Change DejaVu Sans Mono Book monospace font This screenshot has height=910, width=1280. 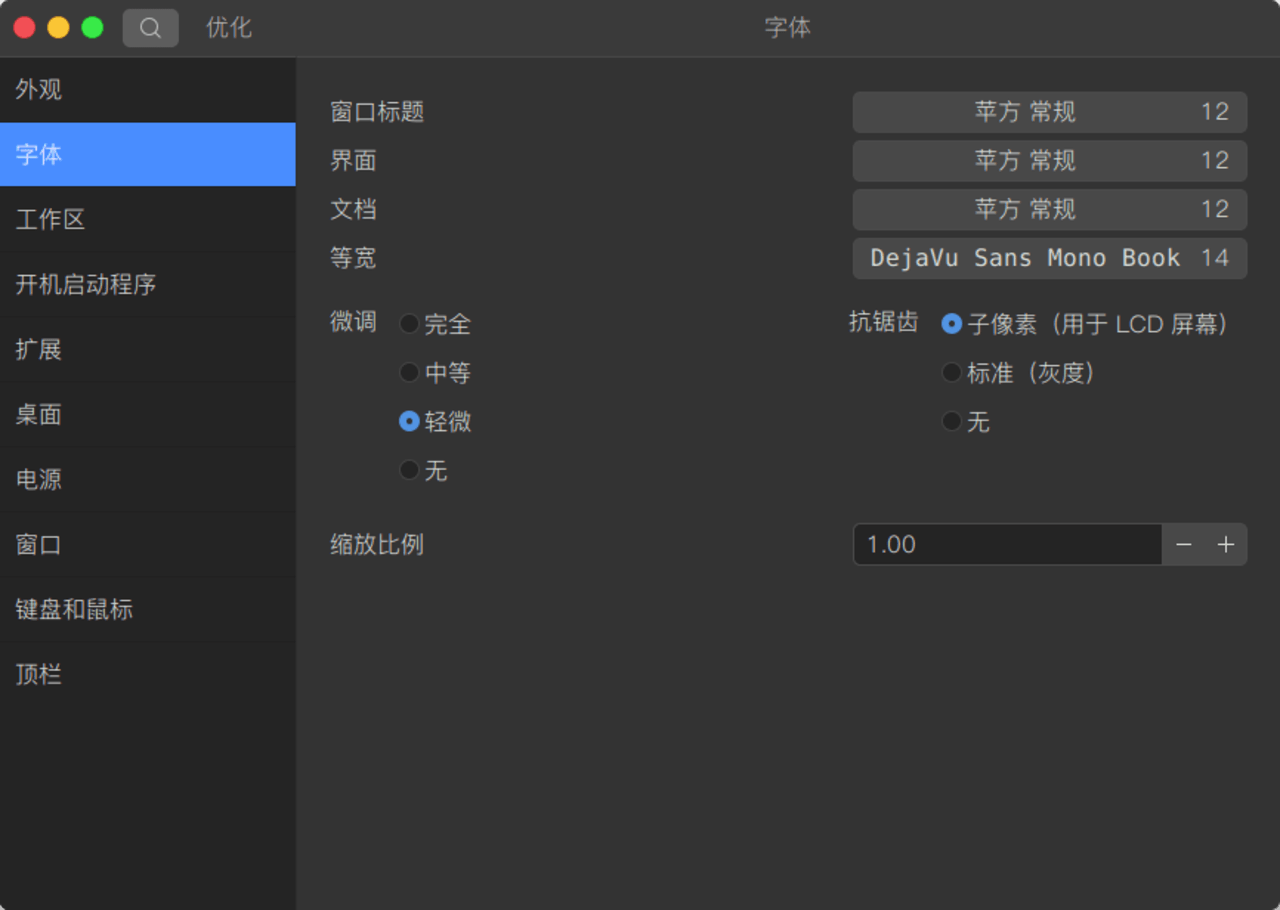point(1050,258)
